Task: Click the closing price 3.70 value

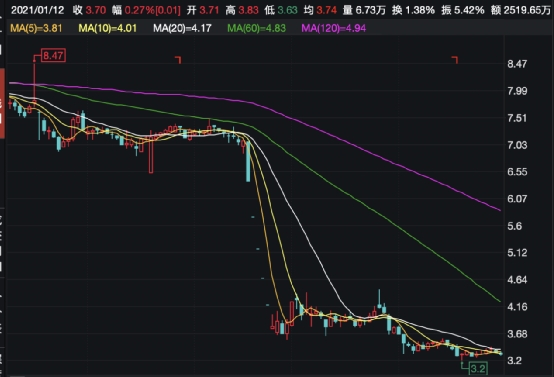Action: [96, 10]
